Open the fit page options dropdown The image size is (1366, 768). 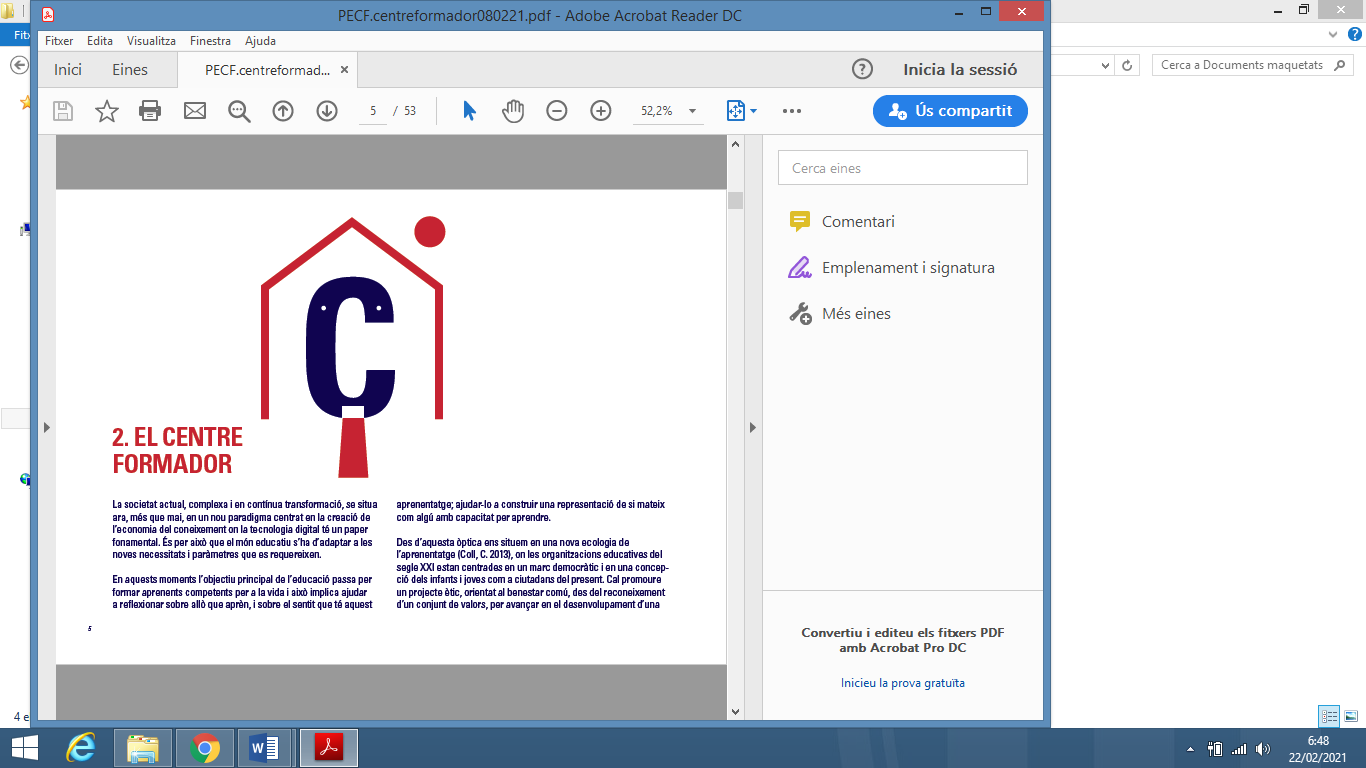[742, 111]
